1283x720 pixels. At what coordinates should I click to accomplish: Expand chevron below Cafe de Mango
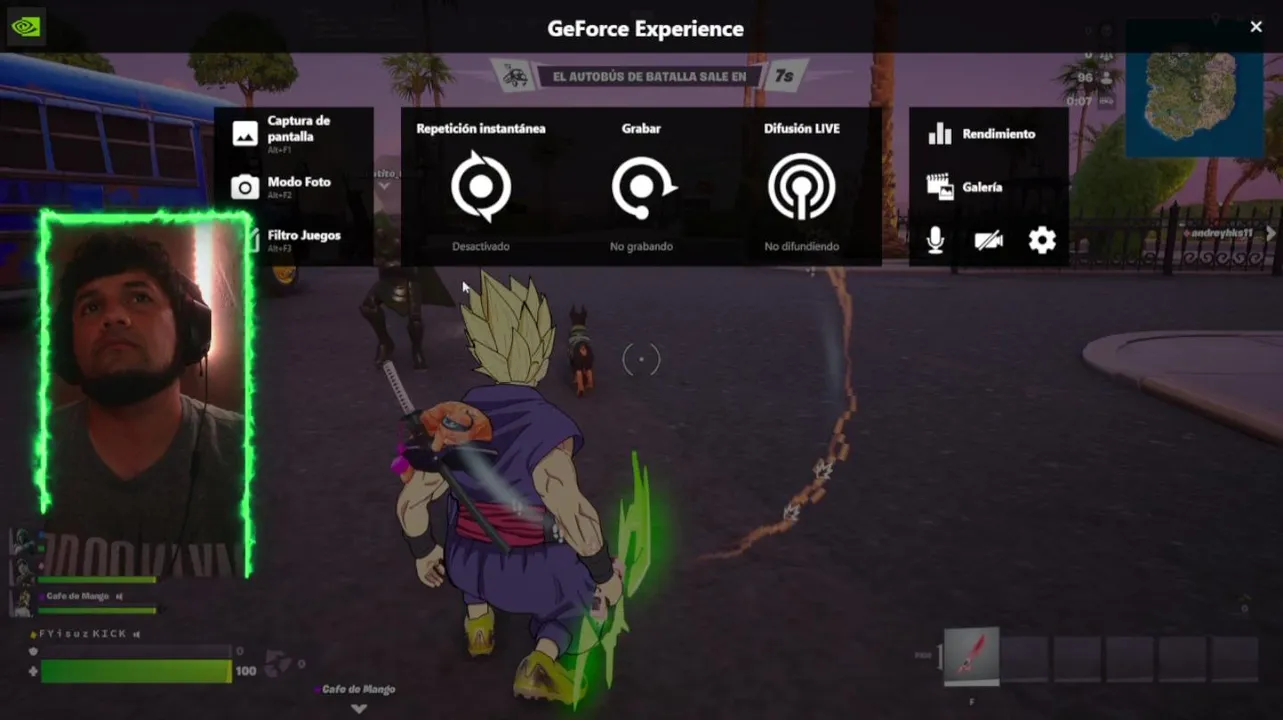coord(359,709)
